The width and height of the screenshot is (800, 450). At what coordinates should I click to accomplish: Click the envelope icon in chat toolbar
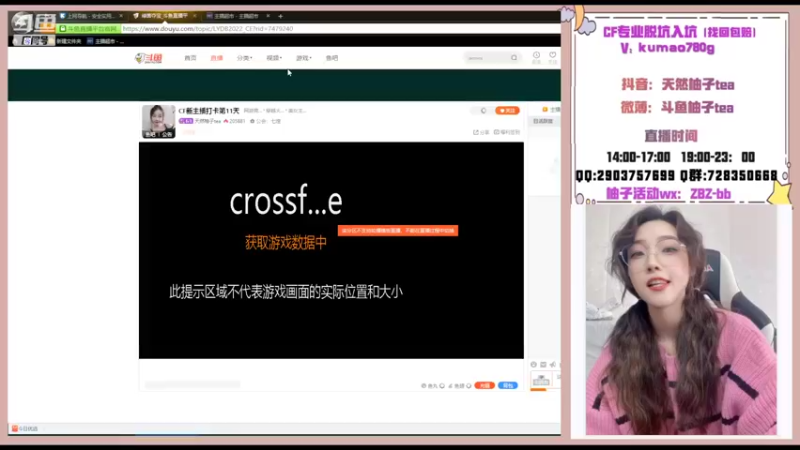pyautogui.click(x=543, y=364)
